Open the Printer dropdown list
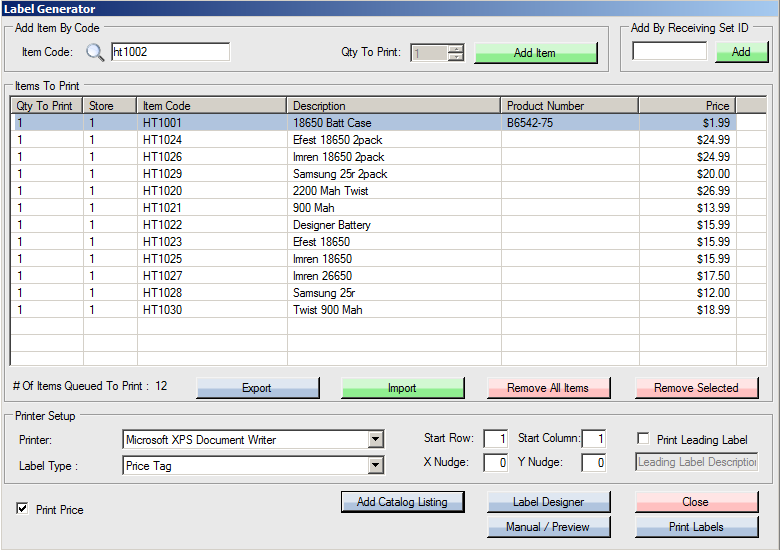The image size is (780, 550). [375, 439]
